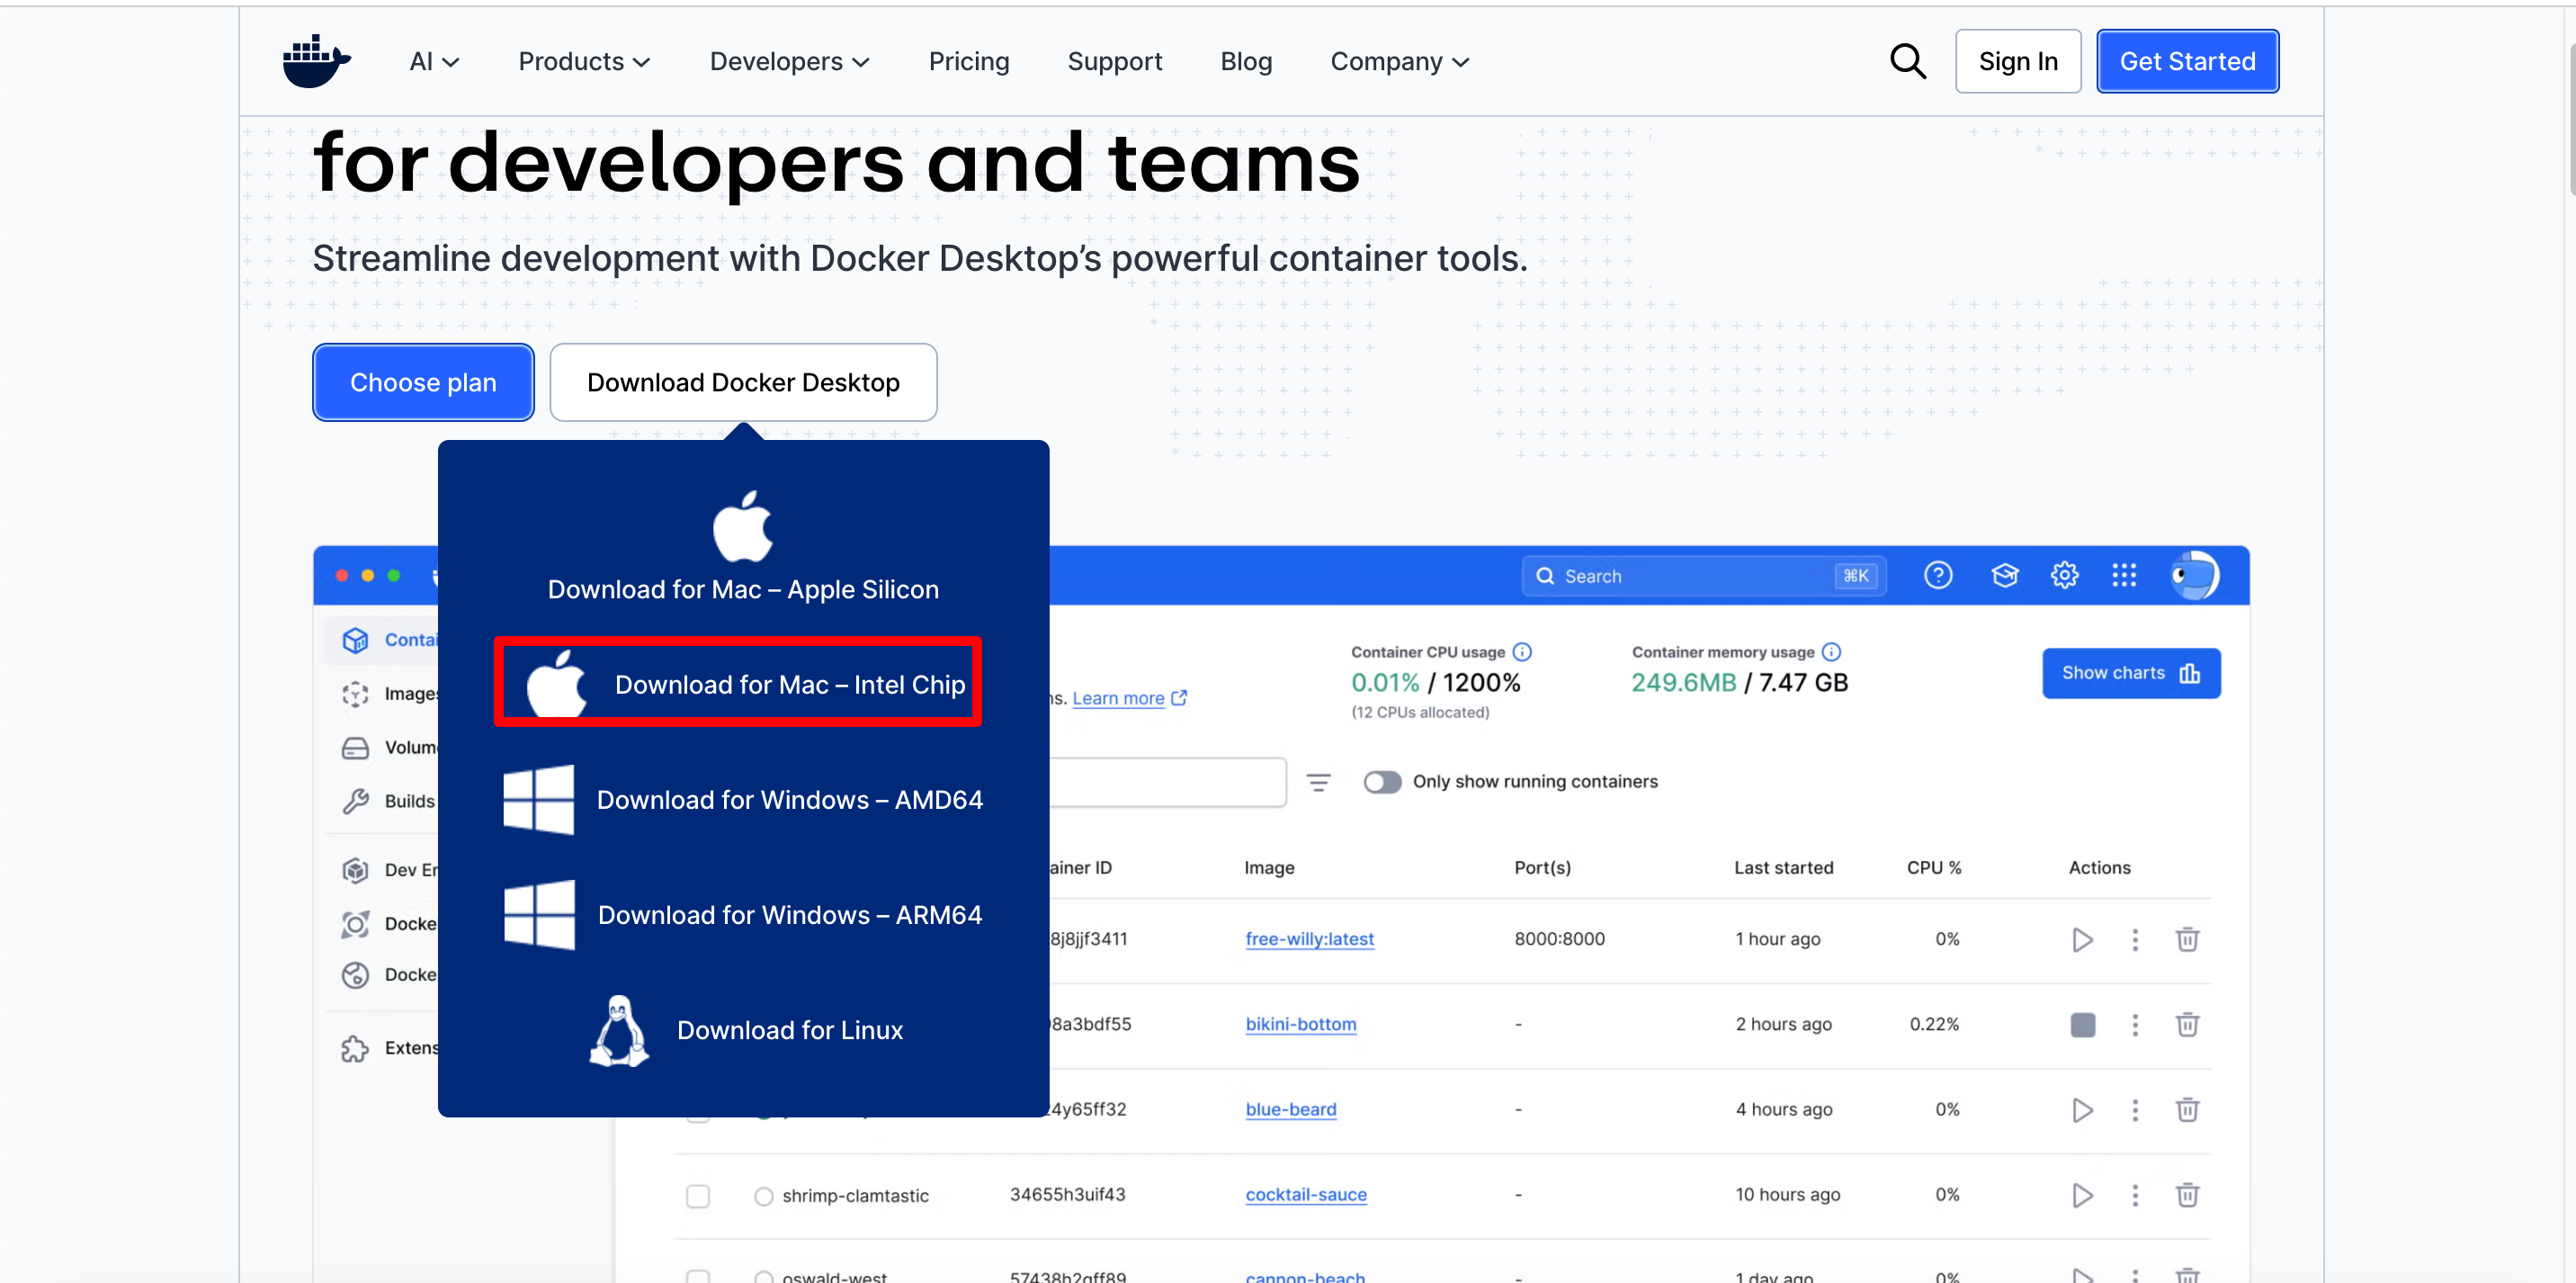Select Download for Mac – Intel Chip
Screen dimensions: 2576x1283
738,684
